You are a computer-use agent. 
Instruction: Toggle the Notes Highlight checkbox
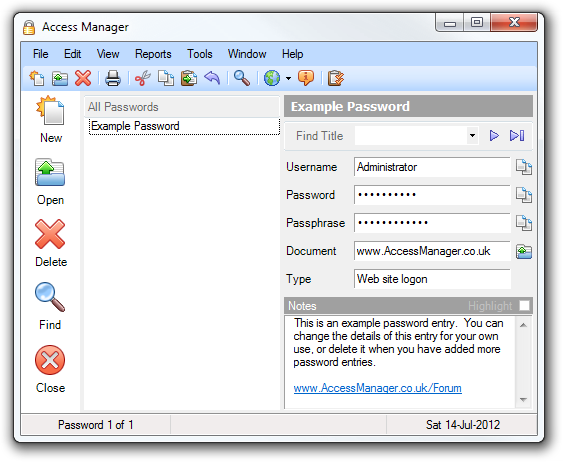tap(524, 306)
